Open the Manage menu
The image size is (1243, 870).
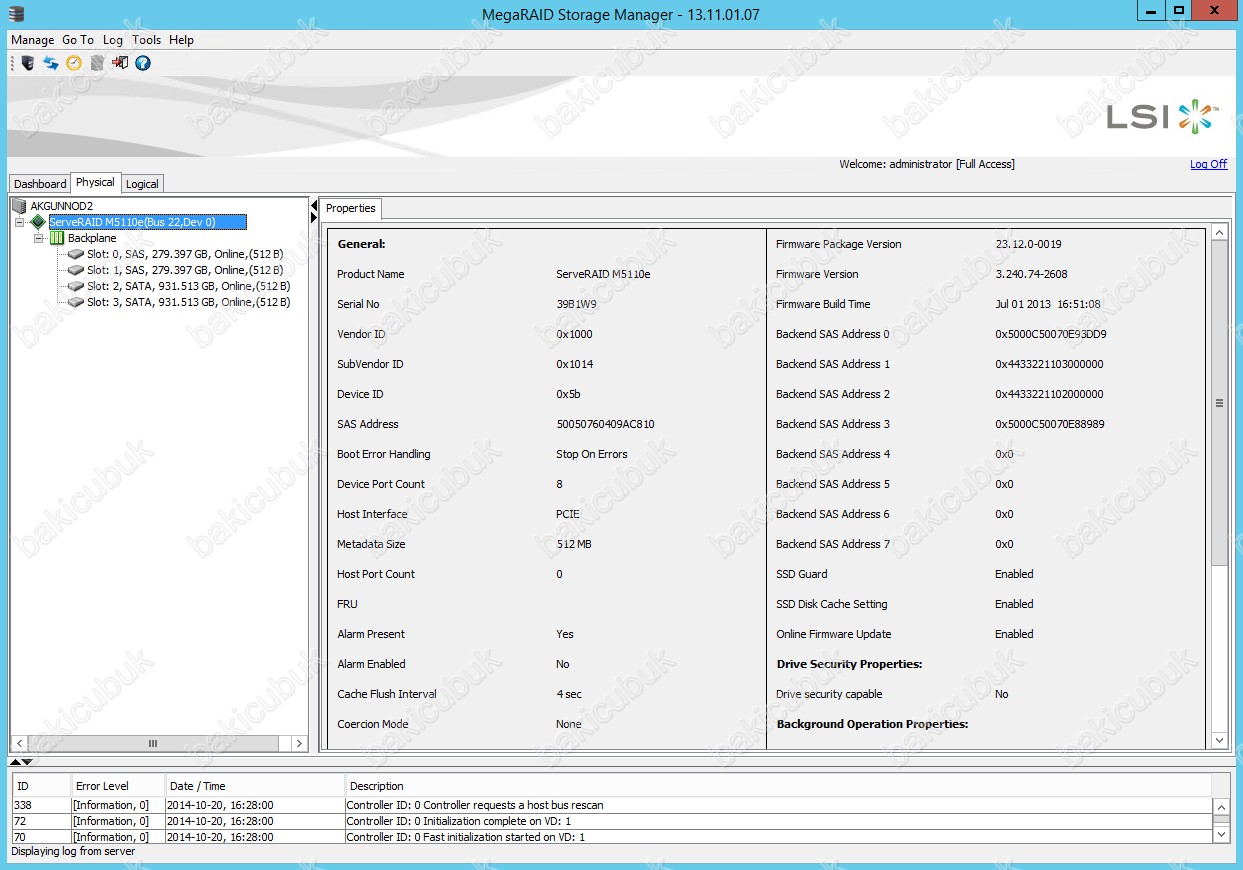32,40
